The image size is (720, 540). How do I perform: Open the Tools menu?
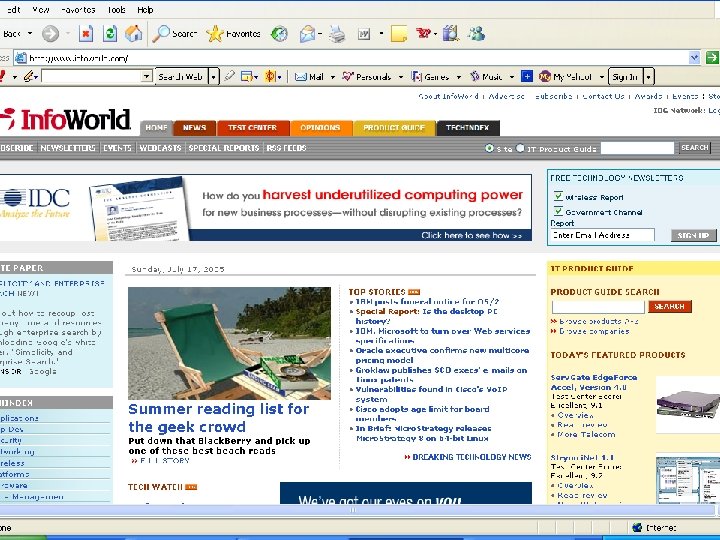coord(116,10)
